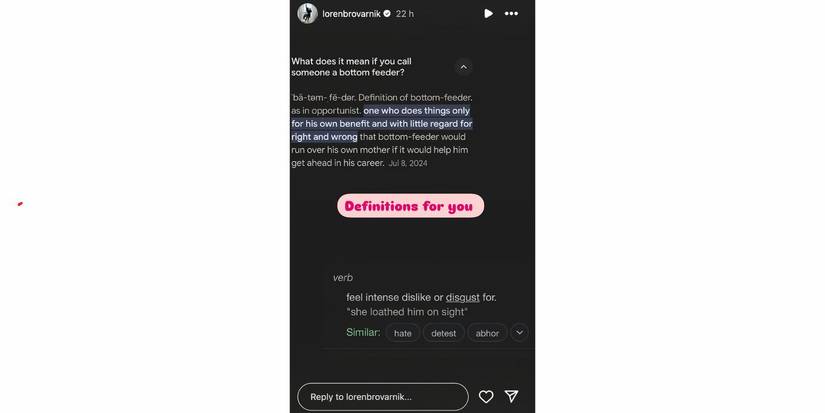Click the highlighted bottom-feeder definition text

click(381, 124)
